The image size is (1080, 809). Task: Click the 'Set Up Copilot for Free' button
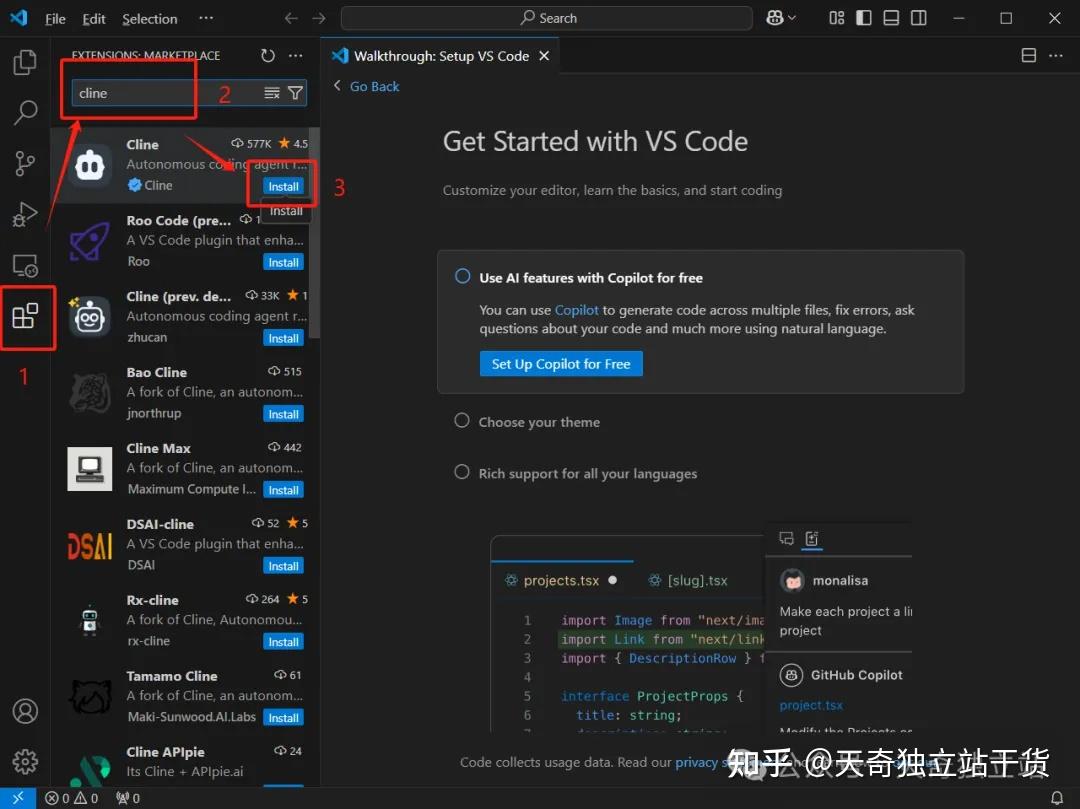click(x=561, y=364)
